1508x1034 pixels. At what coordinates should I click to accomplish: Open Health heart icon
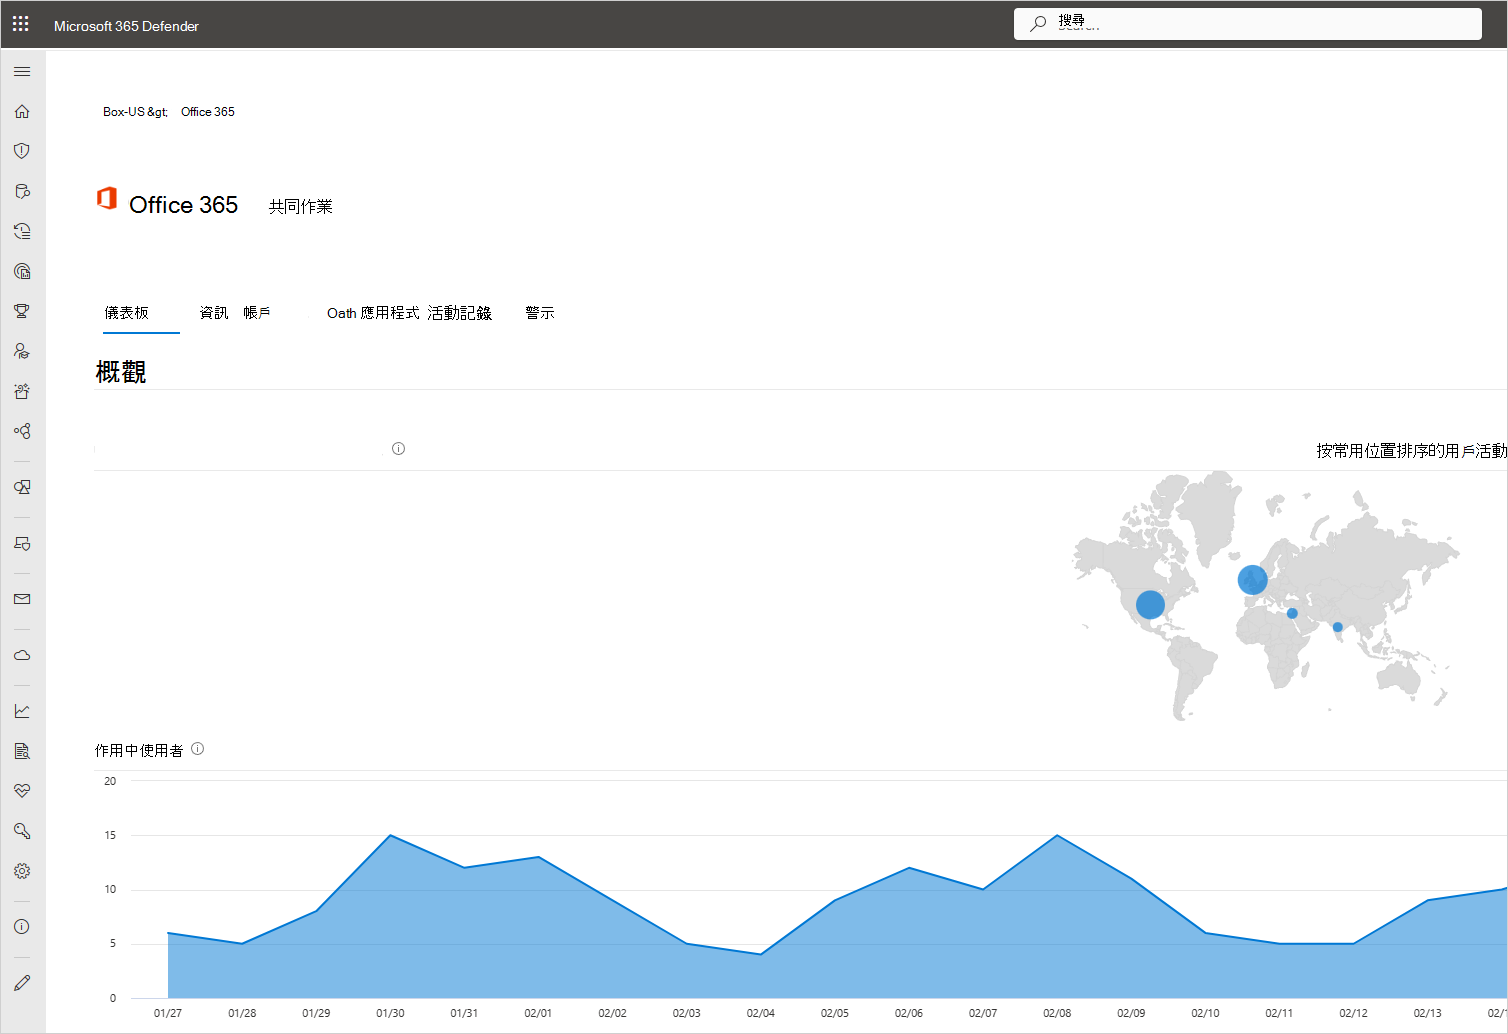point(22,791)
